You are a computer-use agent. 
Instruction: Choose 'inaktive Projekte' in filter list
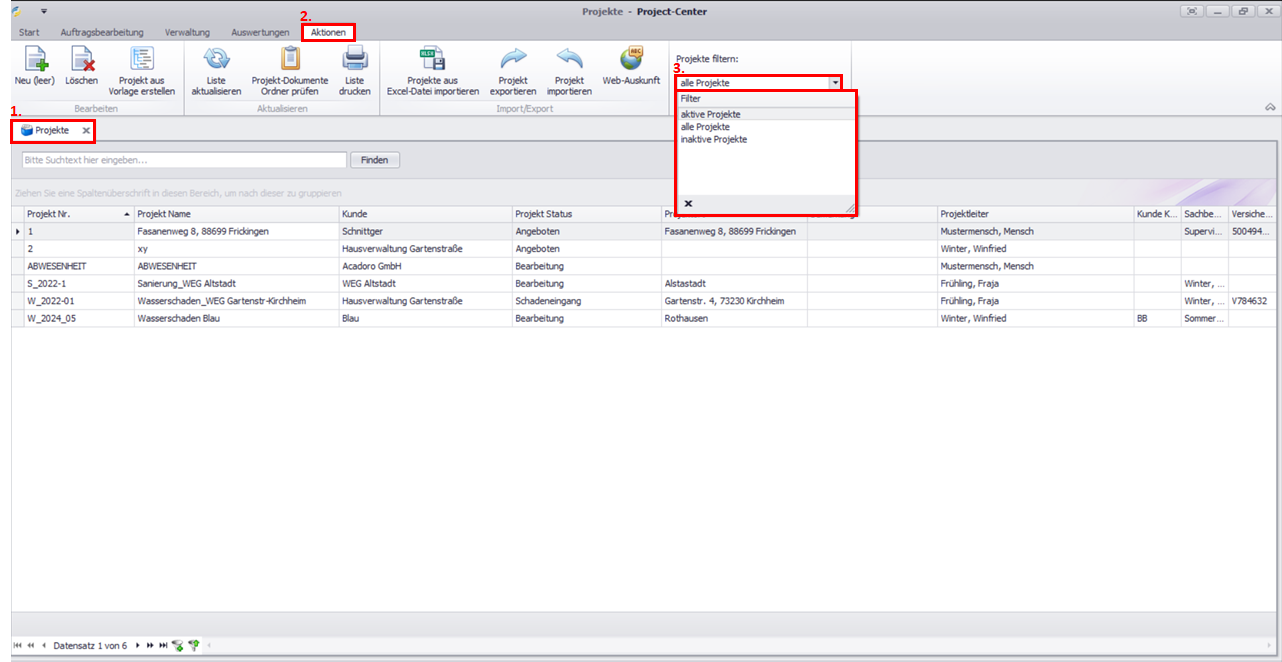tap(714, 140)
